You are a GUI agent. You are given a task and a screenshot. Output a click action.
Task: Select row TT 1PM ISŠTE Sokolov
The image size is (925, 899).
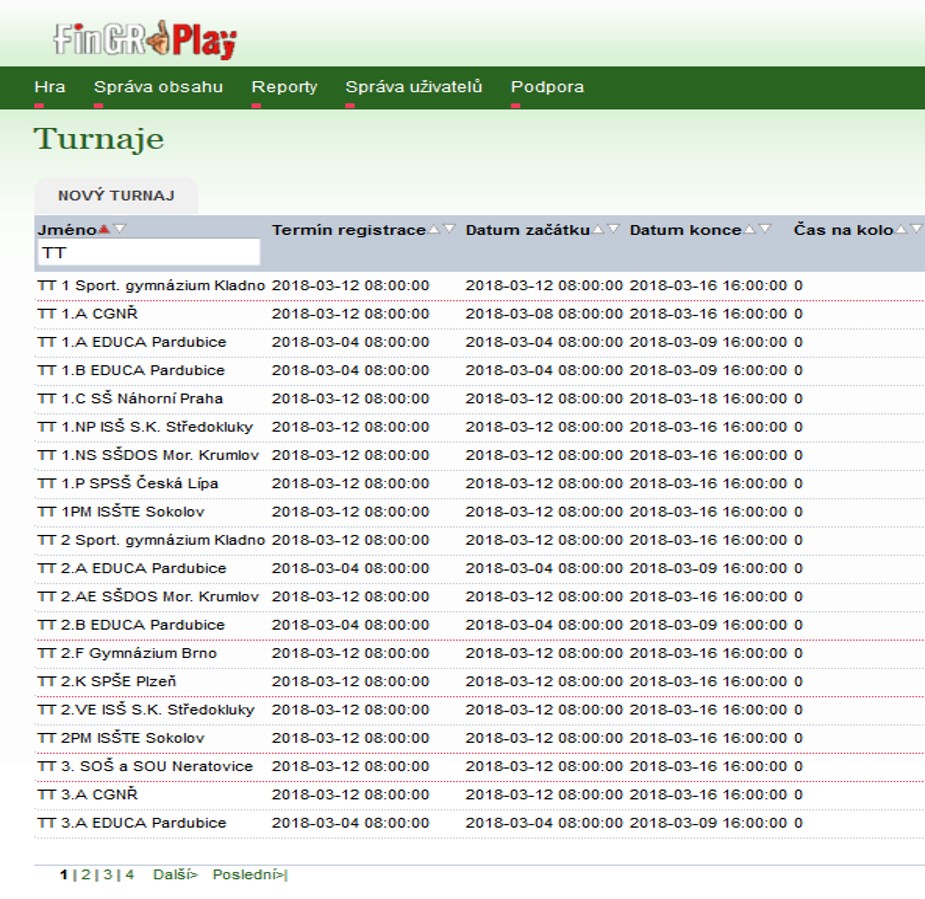click(x=479, y=512)
